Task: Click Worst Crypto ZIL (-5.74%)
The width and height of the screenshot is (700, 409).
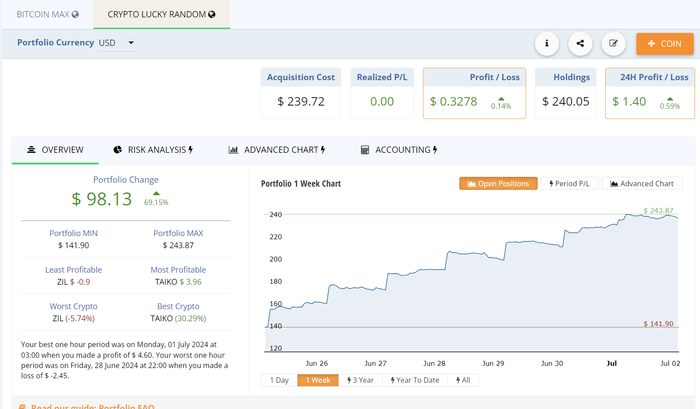Action: tap(74, 318)
